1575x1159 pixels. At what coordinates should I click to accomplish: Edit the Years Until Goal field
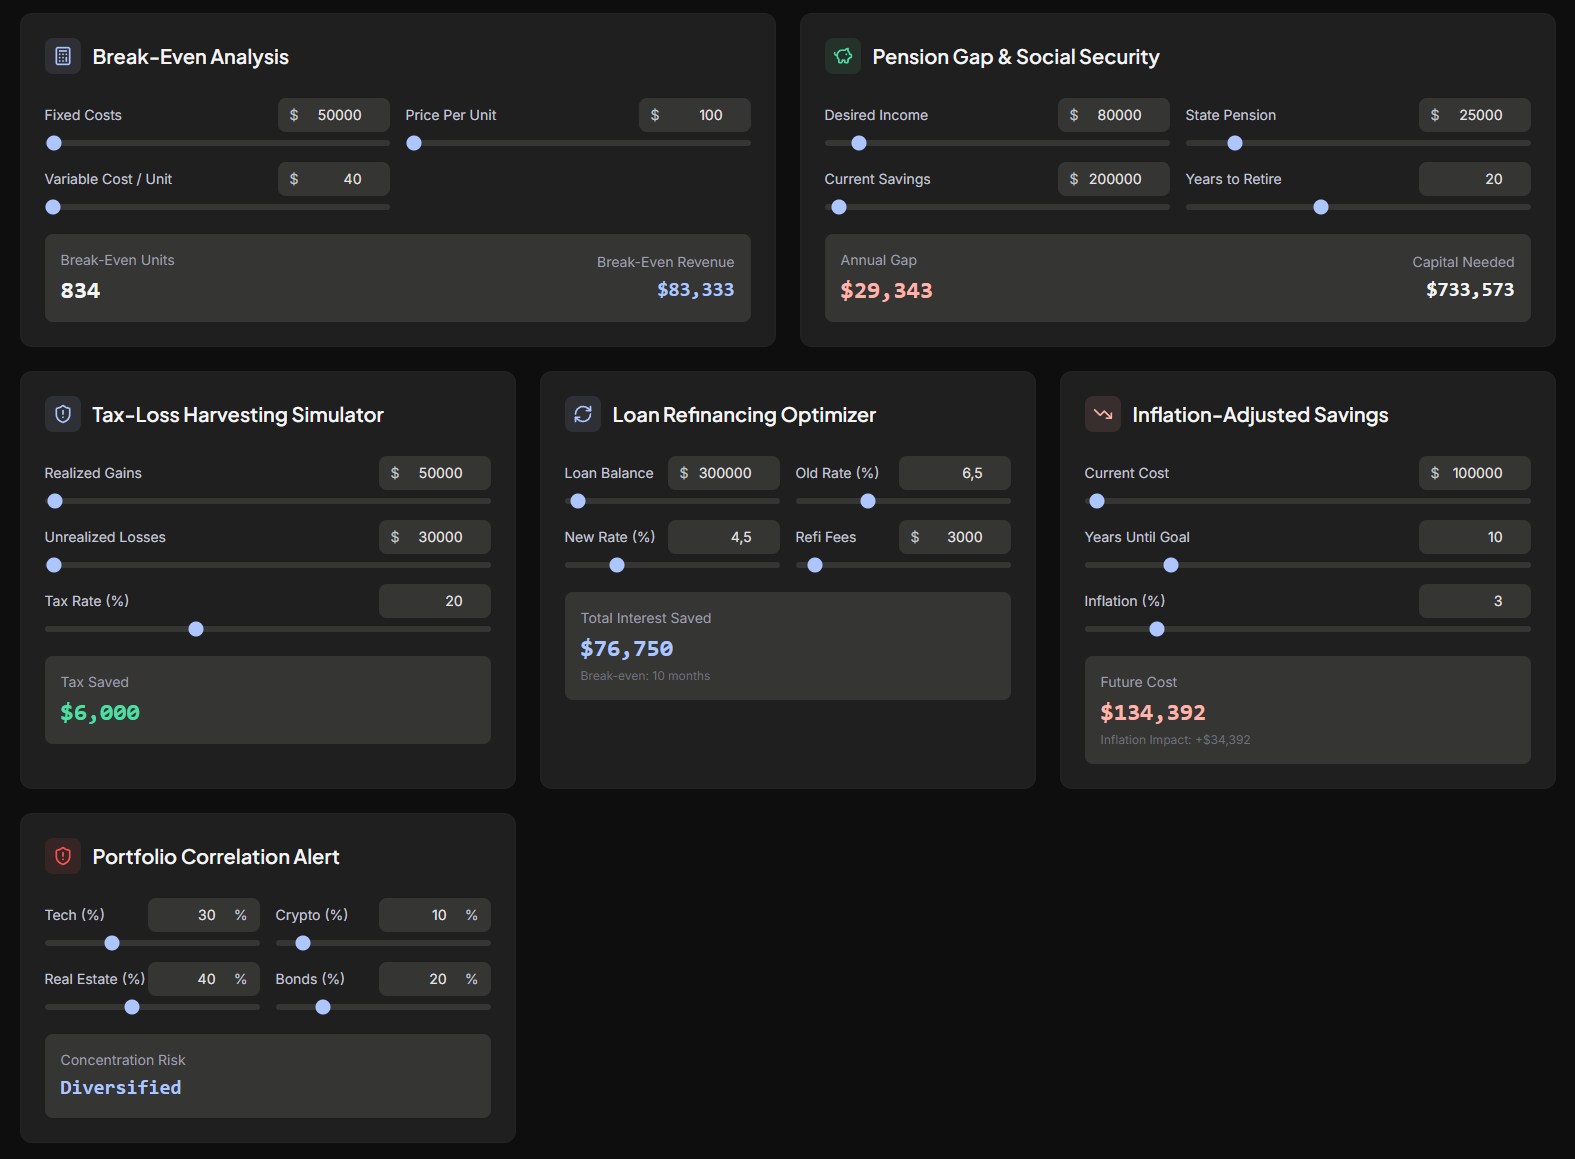coord(1475,537)
